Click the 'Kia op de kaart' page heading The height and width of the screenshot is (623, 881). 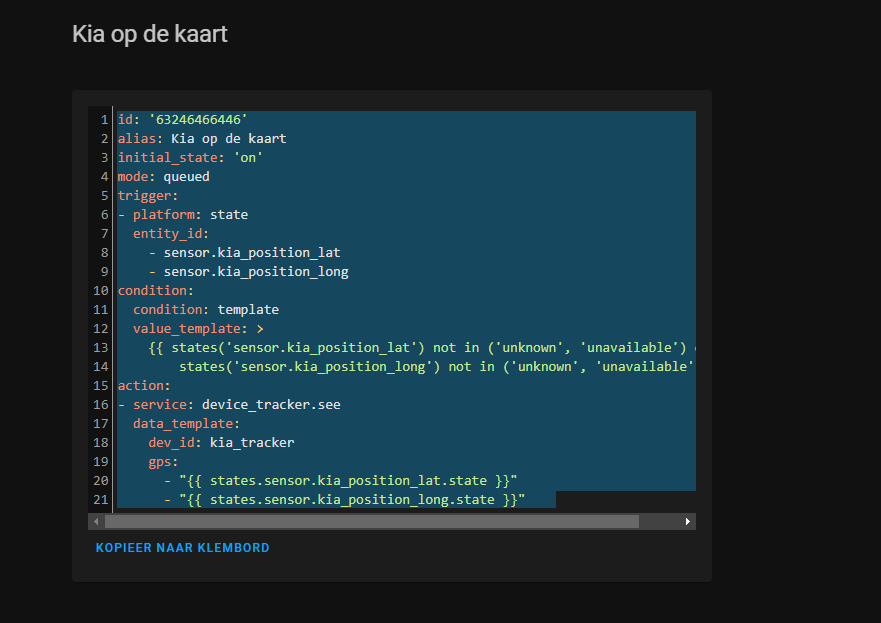150,34
